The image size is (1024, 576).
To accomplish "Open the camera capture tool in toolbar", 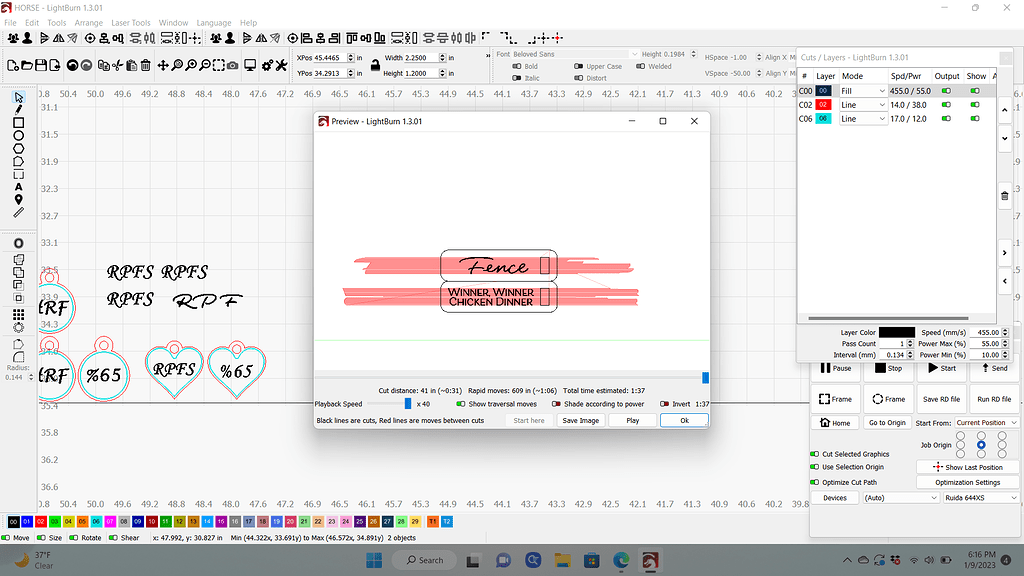I will point(232,66).
